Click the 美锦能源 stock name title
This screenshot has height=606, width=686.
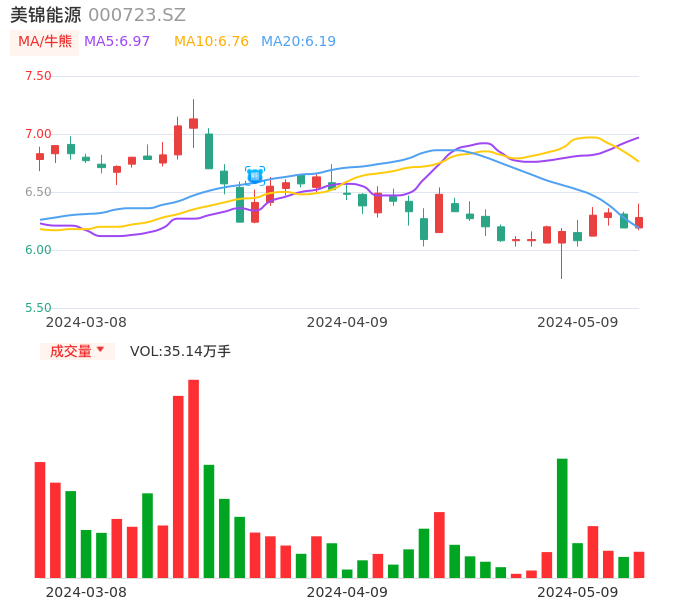(46, 15)
